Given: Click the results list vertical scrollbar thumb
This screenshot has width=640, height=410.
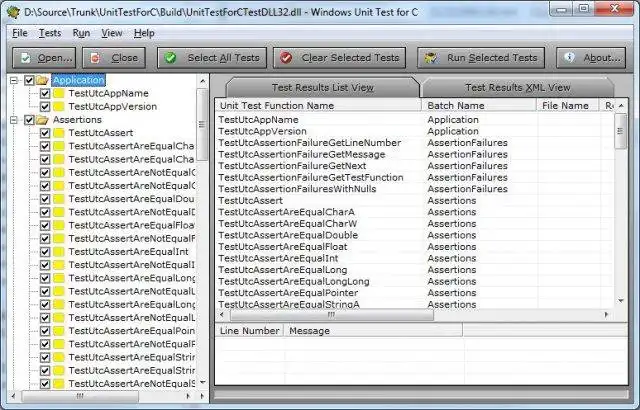Looking at the screenshot, I should pyautogui.click(x=620, y=131).
